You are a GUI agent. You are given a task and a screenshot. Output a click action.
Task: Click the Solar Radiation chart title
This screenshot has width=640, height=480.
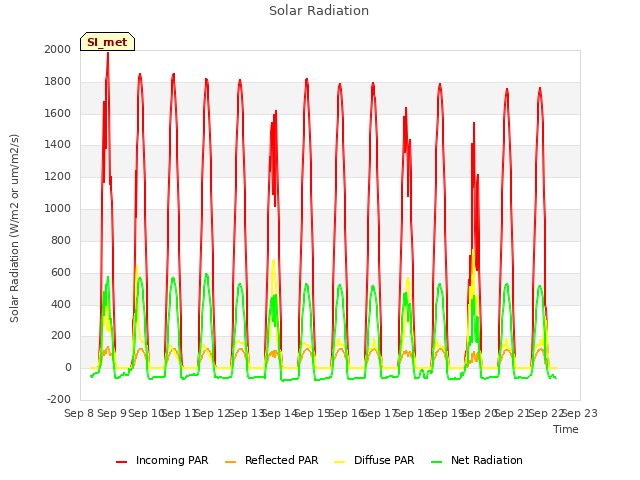[319, 11]
